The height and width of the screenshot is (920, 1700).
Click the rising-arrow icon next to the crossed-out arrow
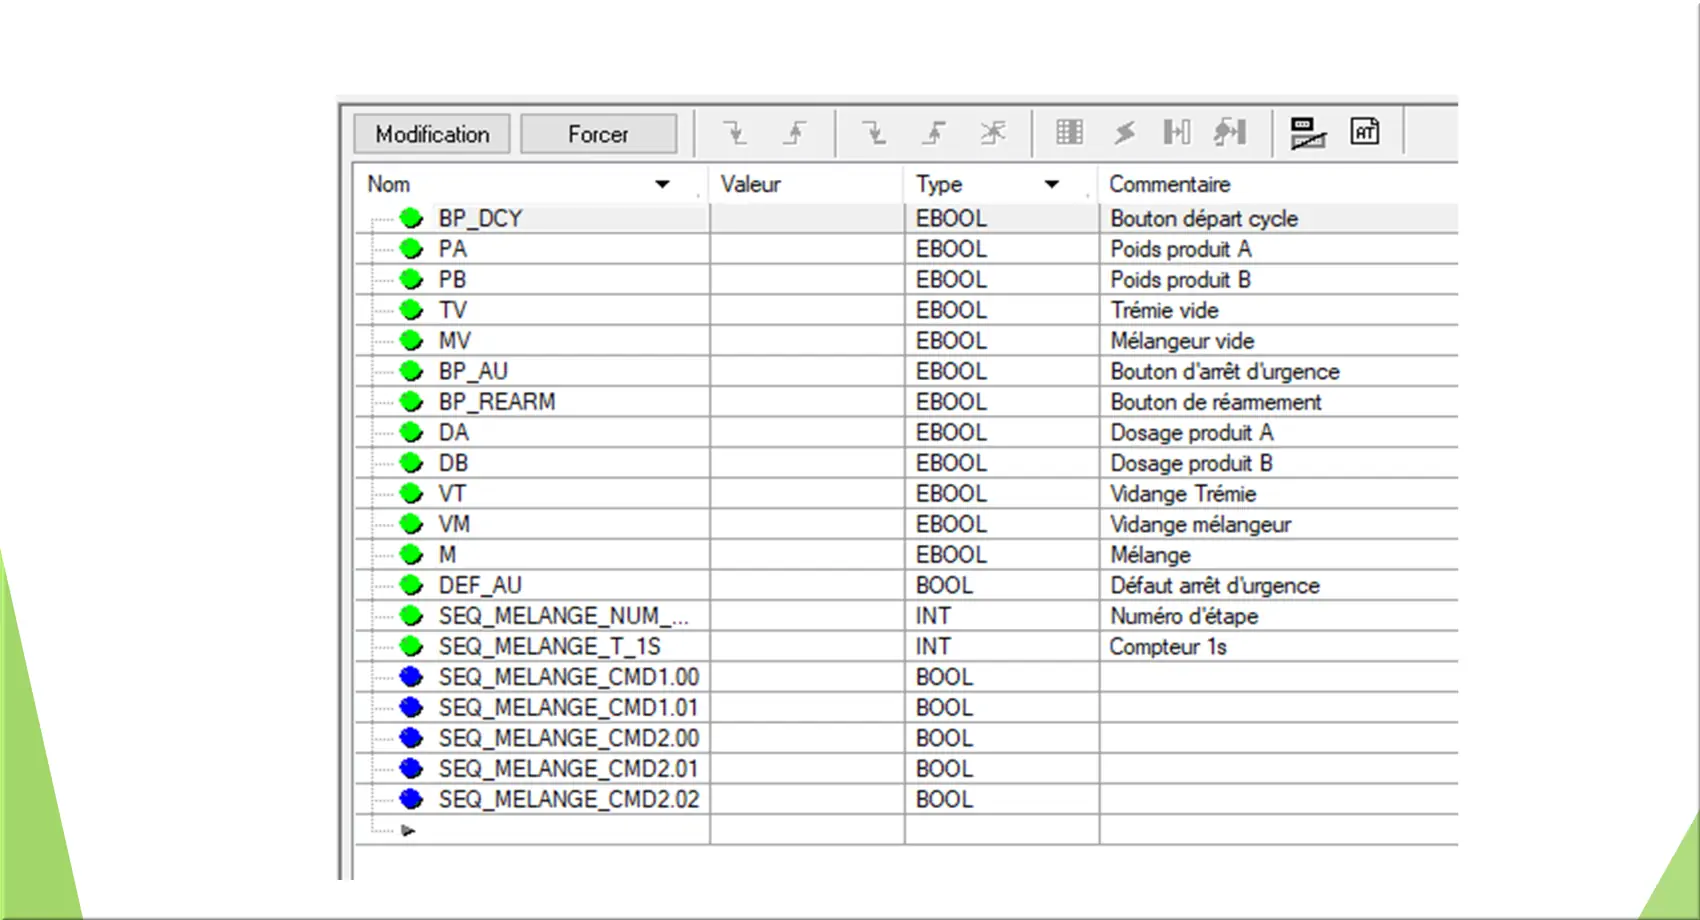point(934,132)
